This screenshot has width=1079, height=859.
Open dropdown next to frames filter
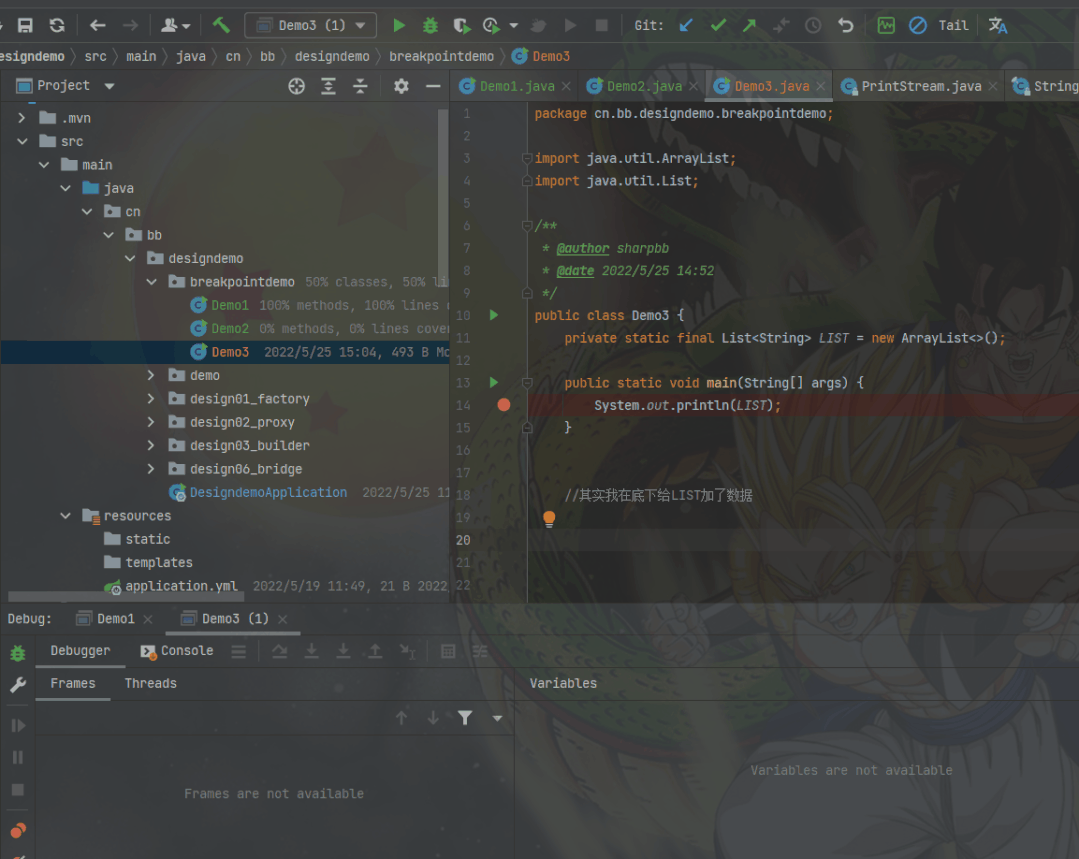click(497, 718)
